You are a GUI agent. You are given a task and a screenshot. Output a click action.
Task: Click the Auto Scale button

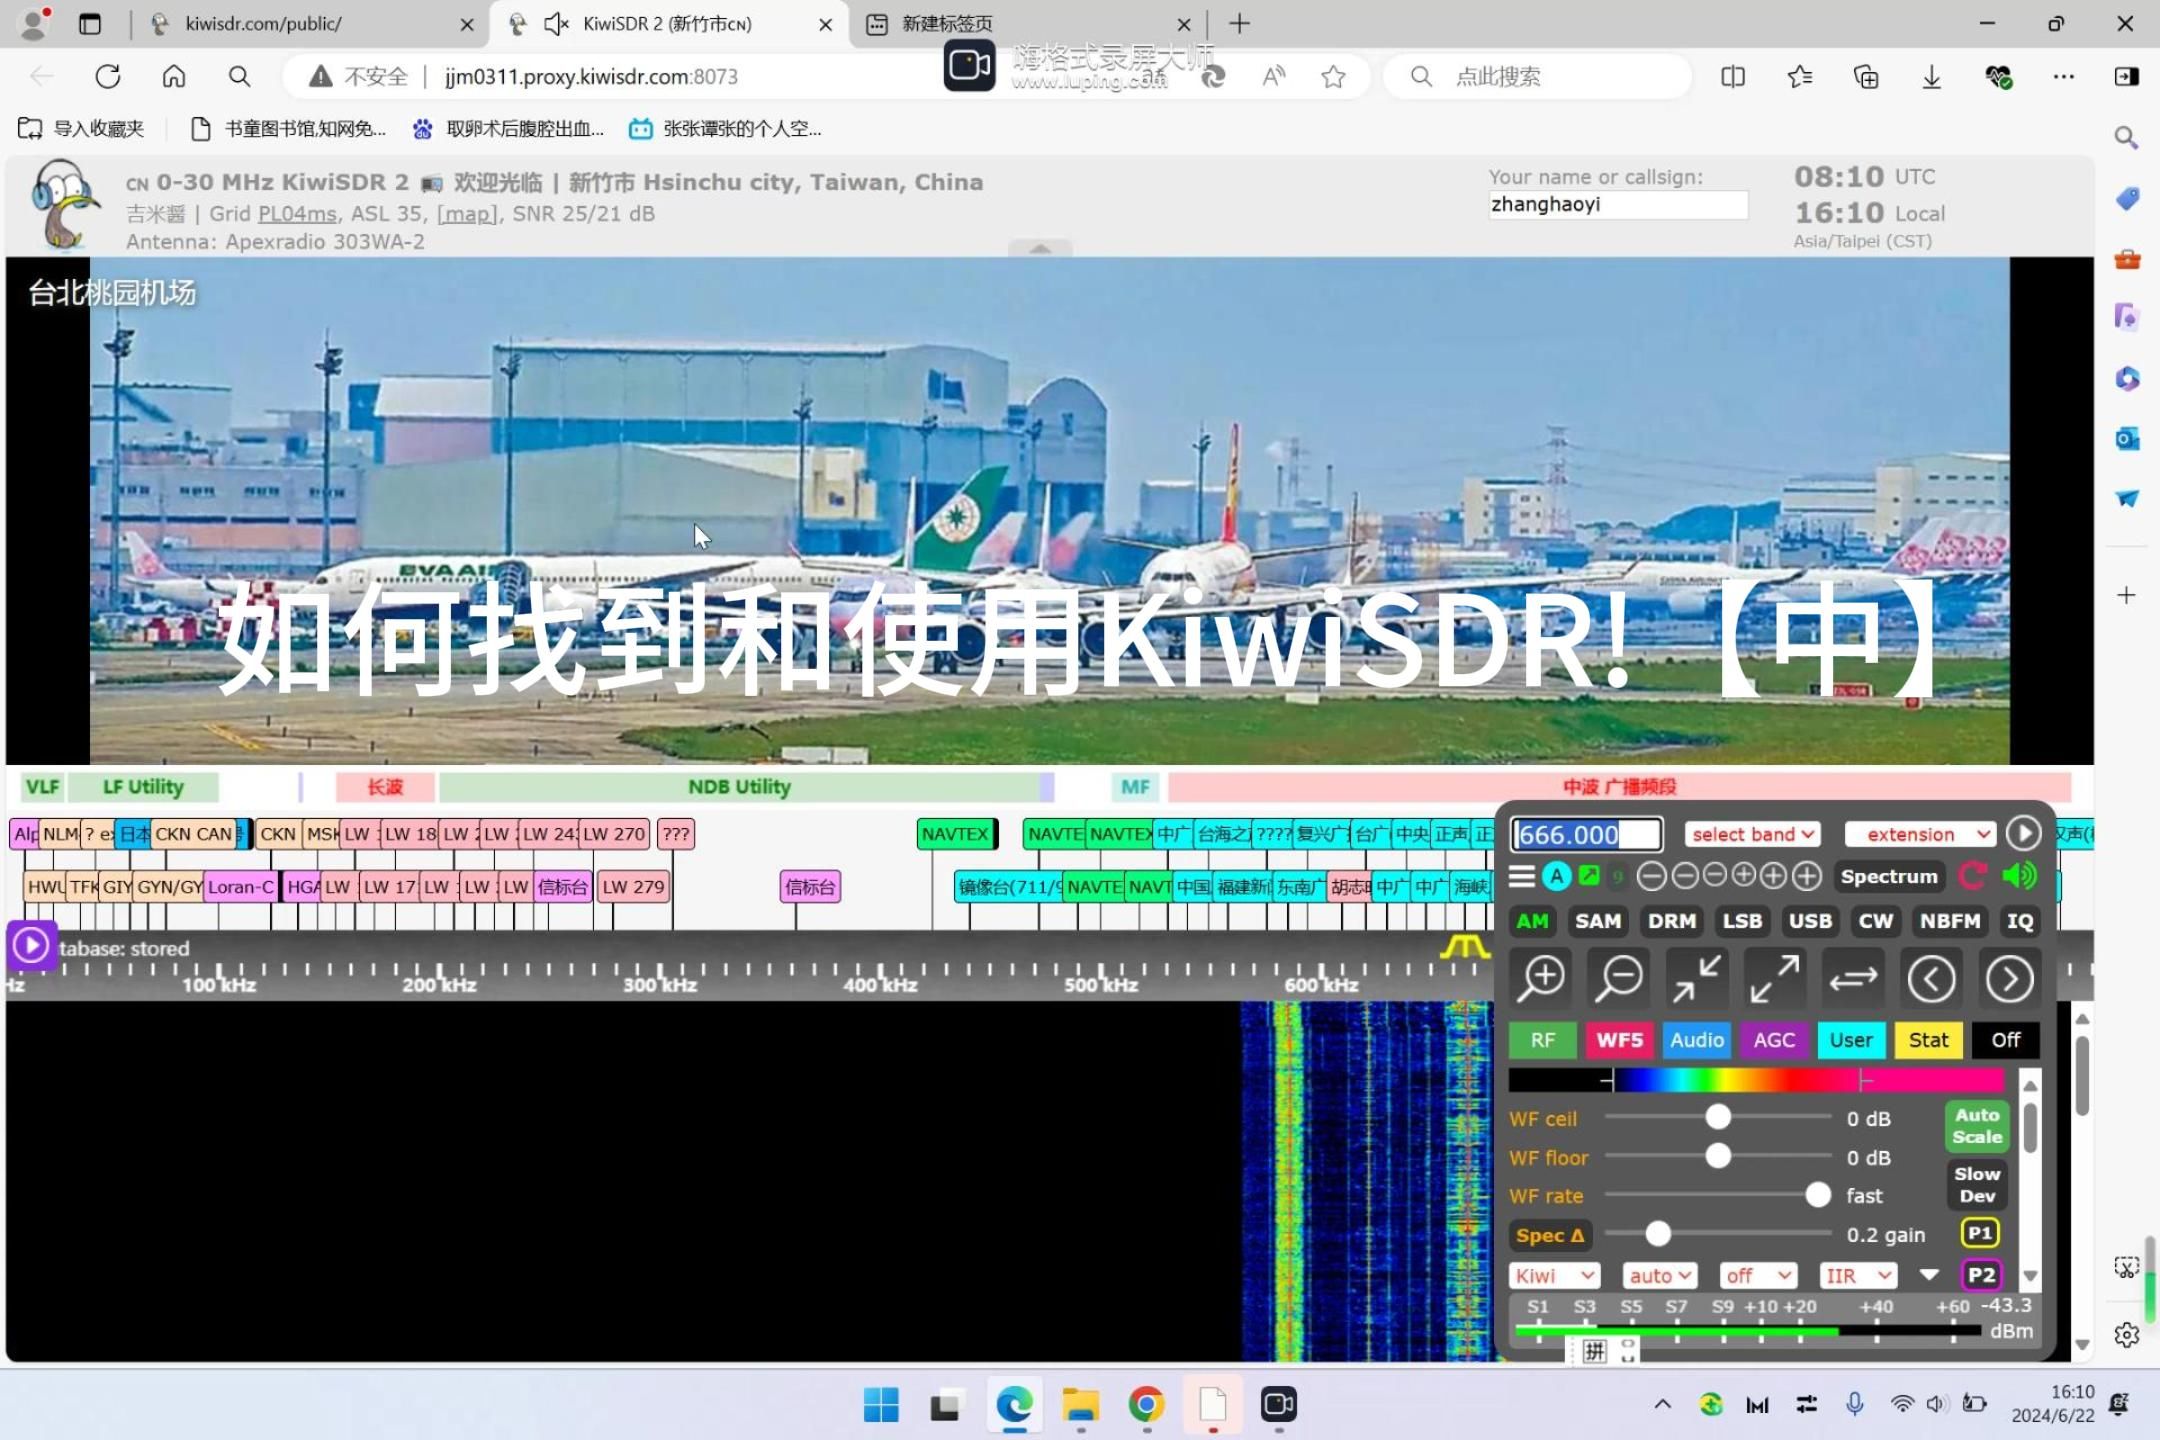click(1977, 1126)
